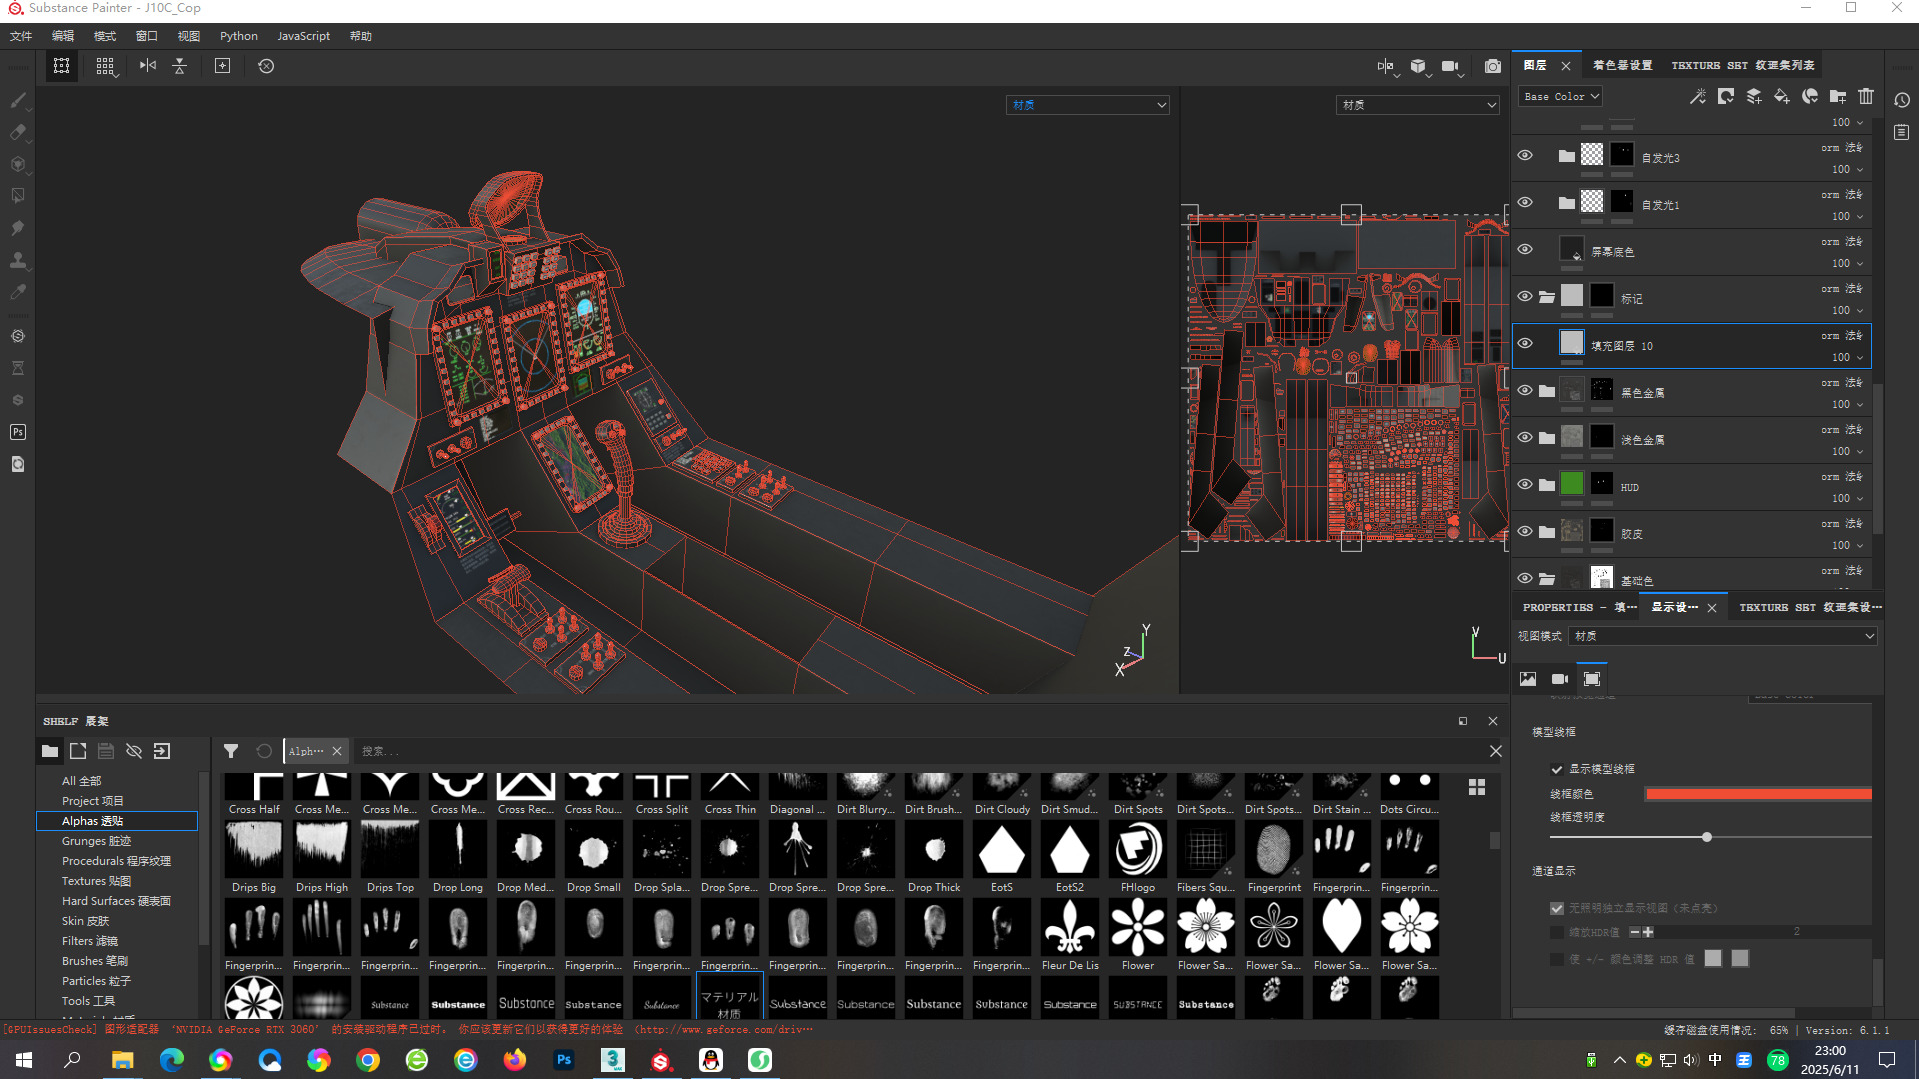The width and height of the screenshot is (1919, 1079).
Task: Open blend mode dropdown for 自发光3 layer
Action: pos(1842,147)
